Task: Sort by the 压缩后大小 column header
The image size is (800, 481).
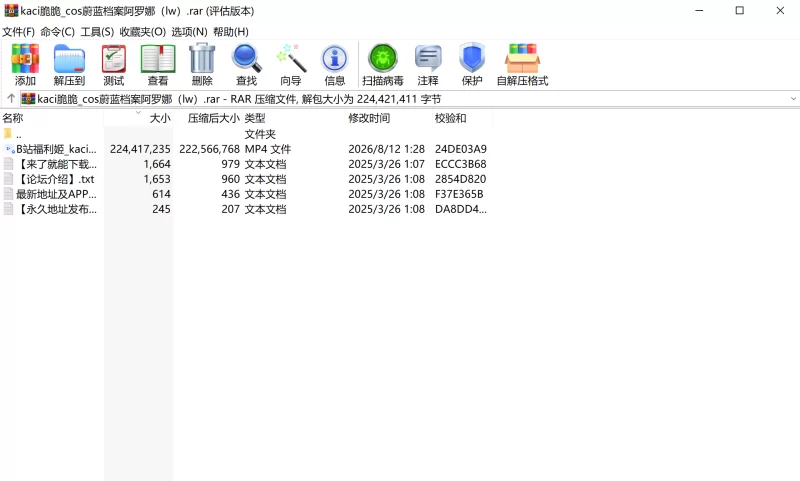Action: click(208, 118)
